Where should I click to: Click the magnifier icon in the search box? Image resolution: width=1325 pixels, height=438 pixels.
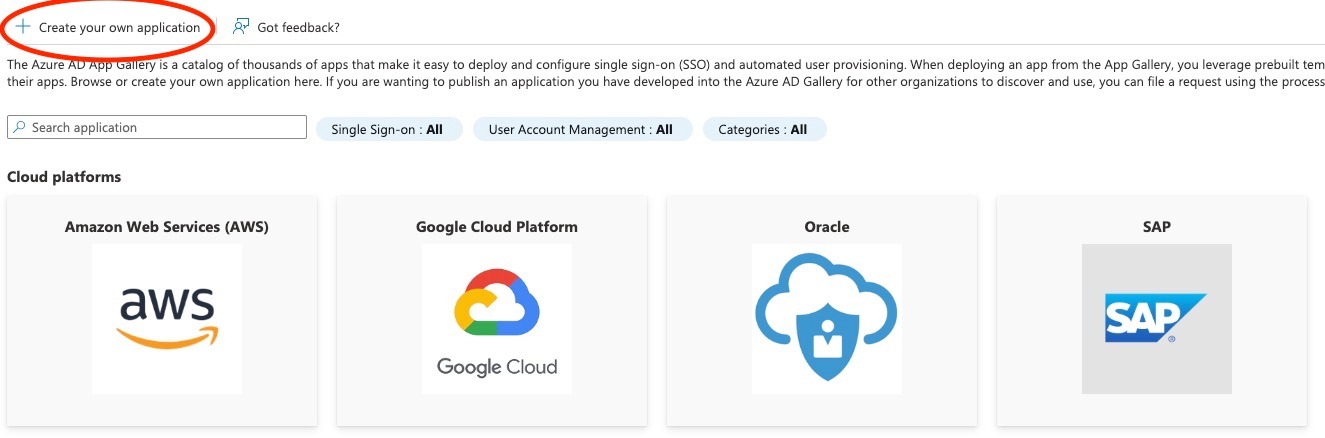[x=19, y=128]
